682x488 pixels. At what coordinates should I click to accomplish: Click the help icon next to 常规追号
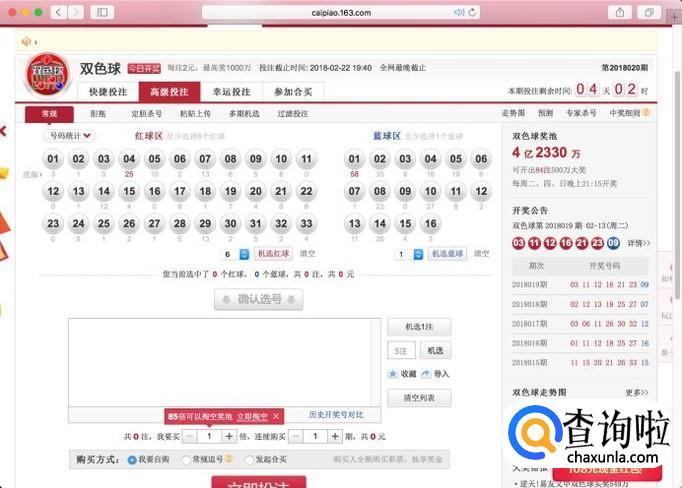(x=228, y=458)
